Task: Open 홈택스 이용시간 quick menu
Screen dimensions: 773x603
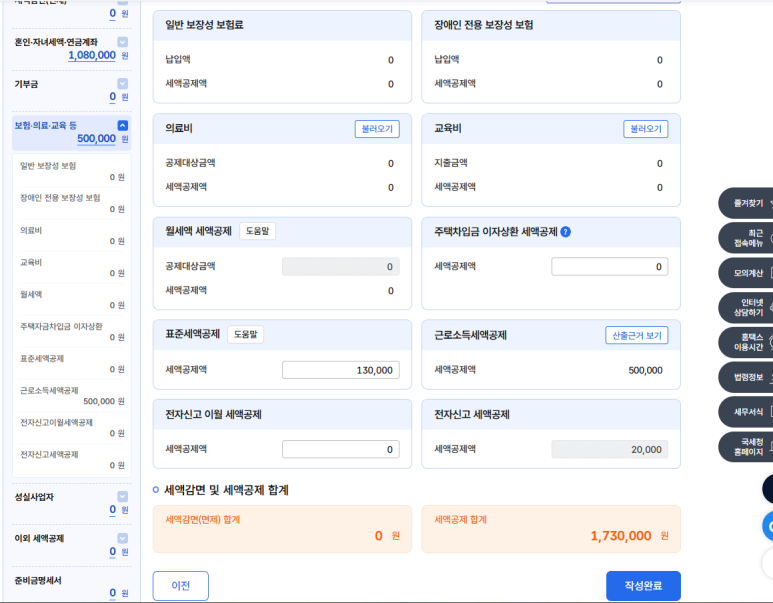Action: (x=746, y=342)
